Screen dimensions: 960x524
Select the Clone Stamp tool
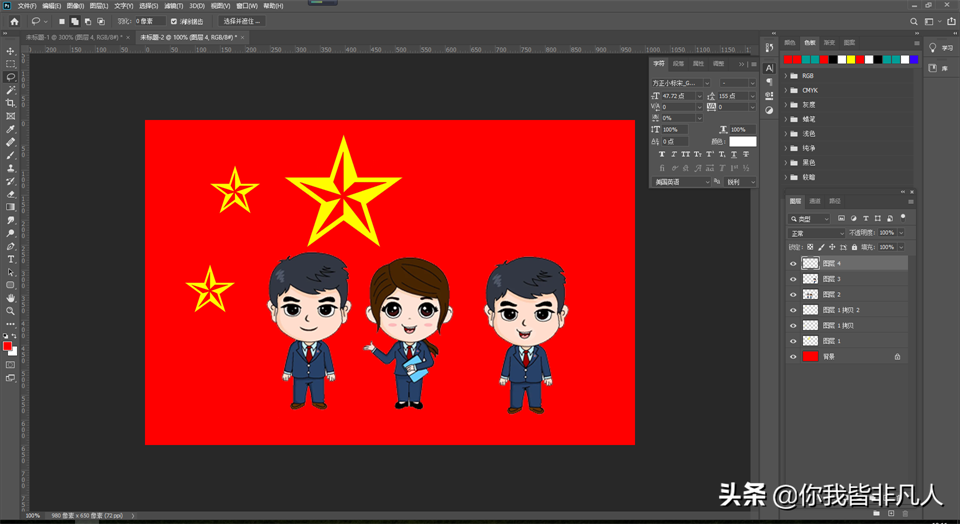click(10, 168)
